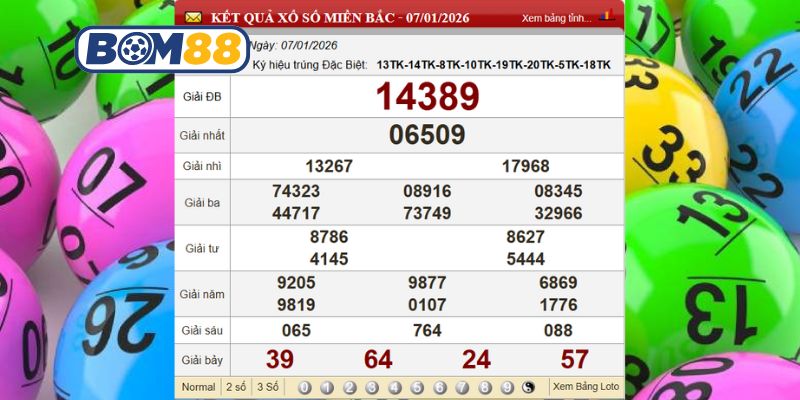Click first prize number 06509
The image size is (800, 400).
pos(427,135)
